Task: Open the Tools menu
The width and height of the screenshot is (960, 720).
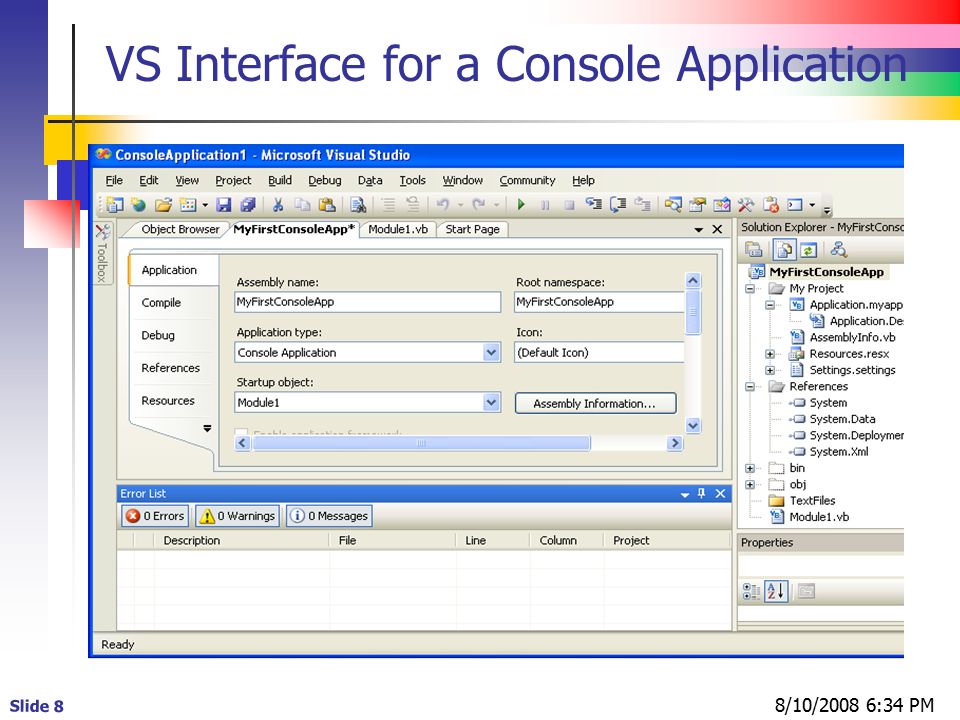Action: pyautogui.click(x=413, y=180)
